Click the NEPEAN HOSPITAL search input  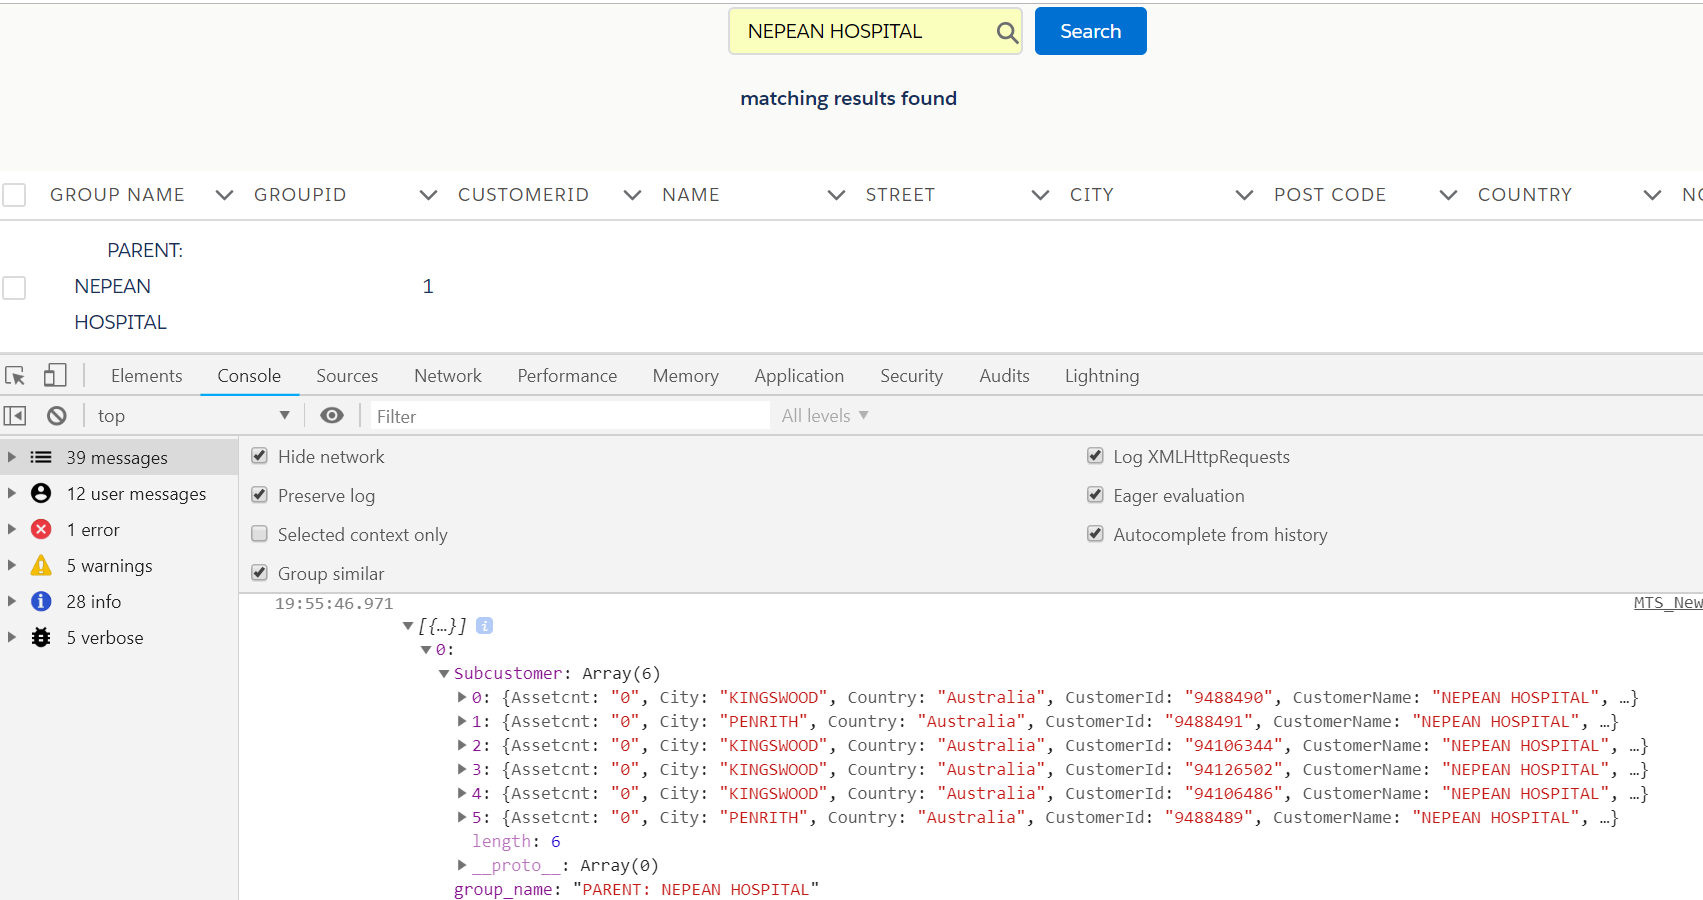pyautogui.click(x=875, y=32)
